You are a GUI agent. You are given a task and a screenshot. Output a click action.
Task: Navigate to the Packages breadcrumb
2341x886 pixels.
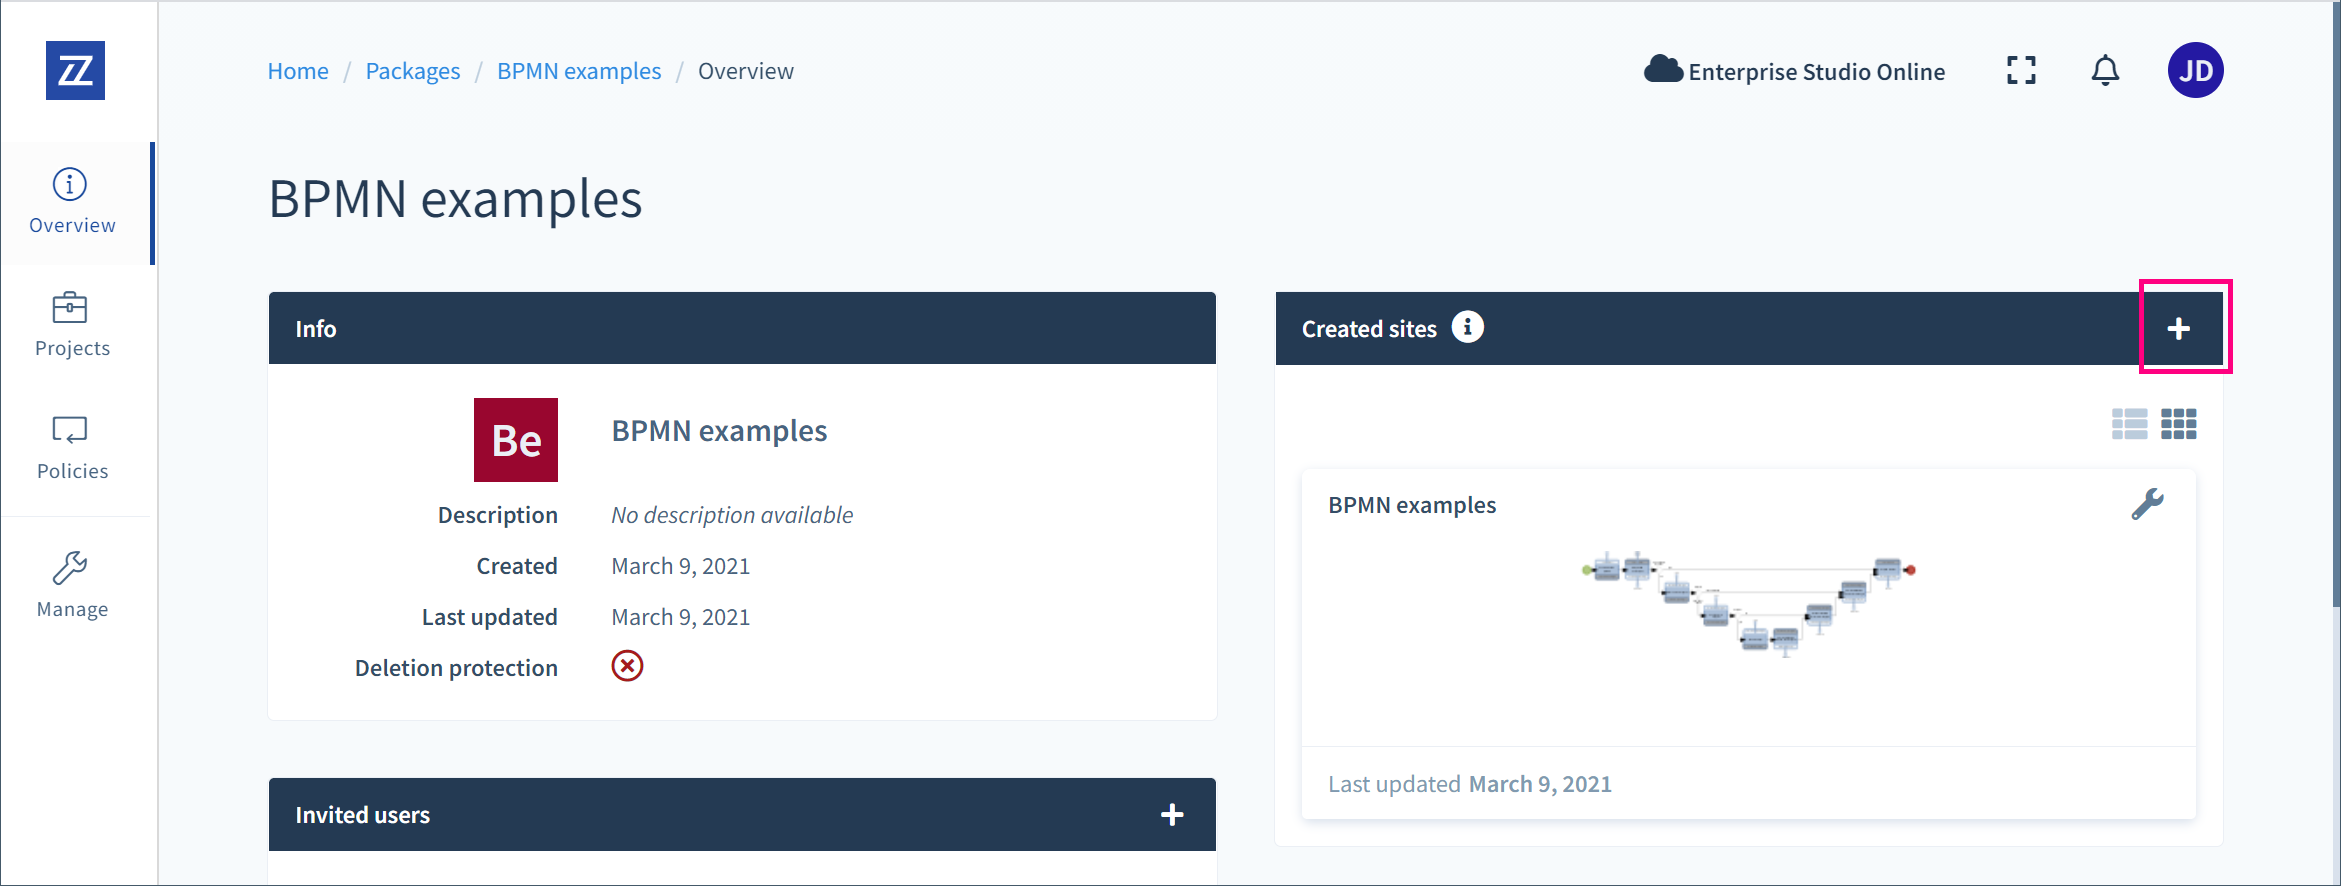[413, 71]
